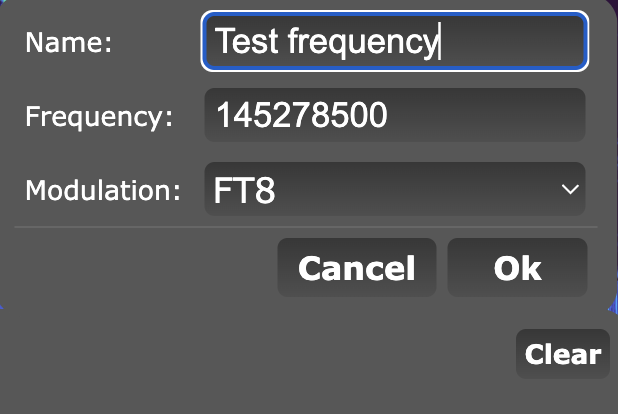Image resolution: width=618 pixels, height=414 pixels.
Task: Click the Modulation dropdown chevron arrow
Action: [570, 190]
